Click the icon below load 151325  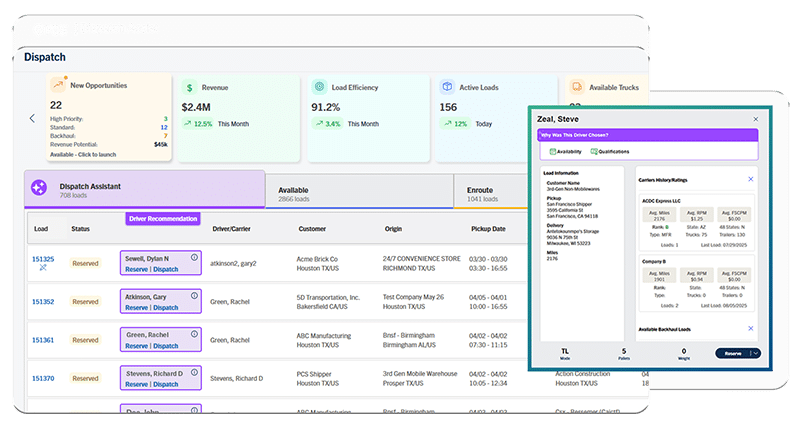(x=43, y=267)
